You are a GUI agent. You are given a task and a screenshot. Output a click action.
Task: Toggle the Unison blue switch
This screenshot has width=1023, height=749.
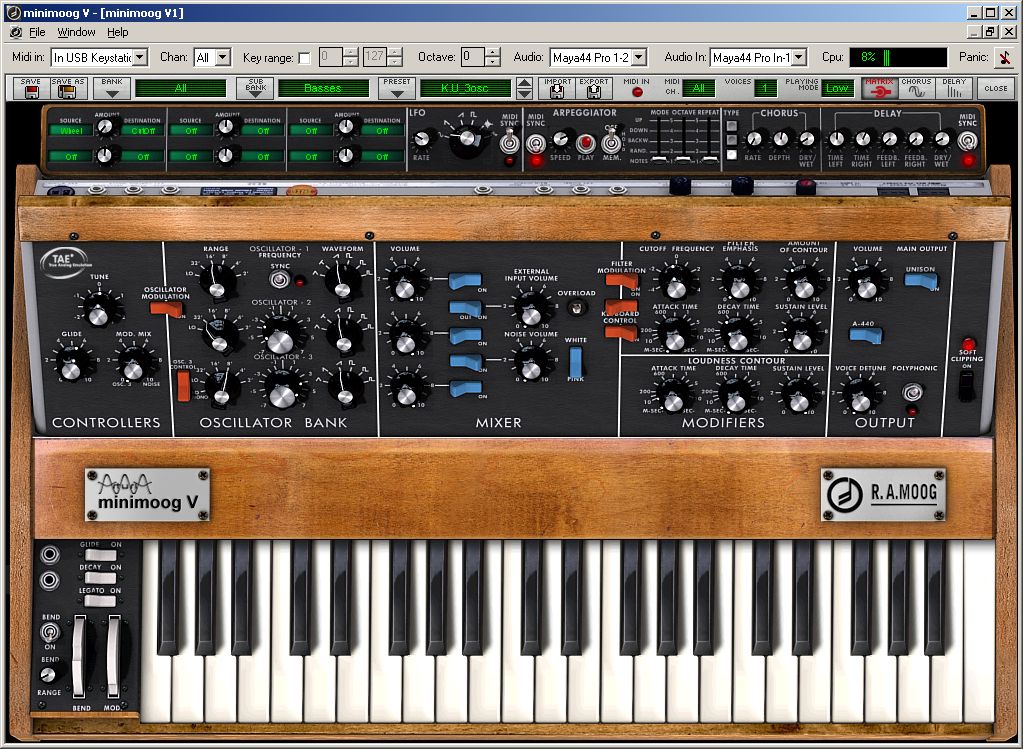920,281
